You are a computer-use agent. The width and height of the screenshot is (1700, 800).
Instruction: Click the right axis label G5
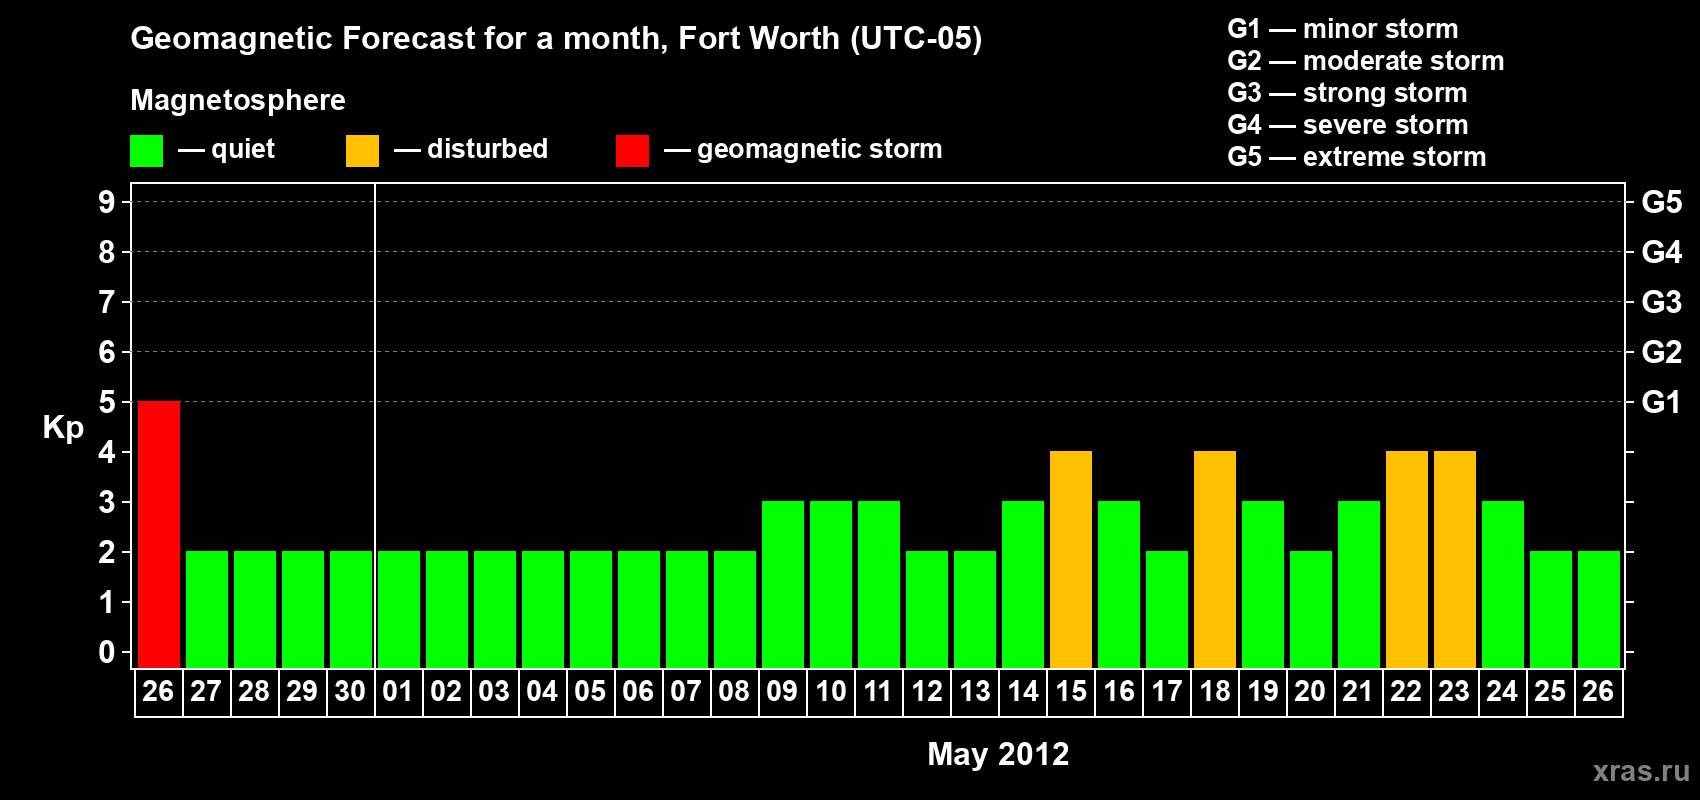point(1662,202)
